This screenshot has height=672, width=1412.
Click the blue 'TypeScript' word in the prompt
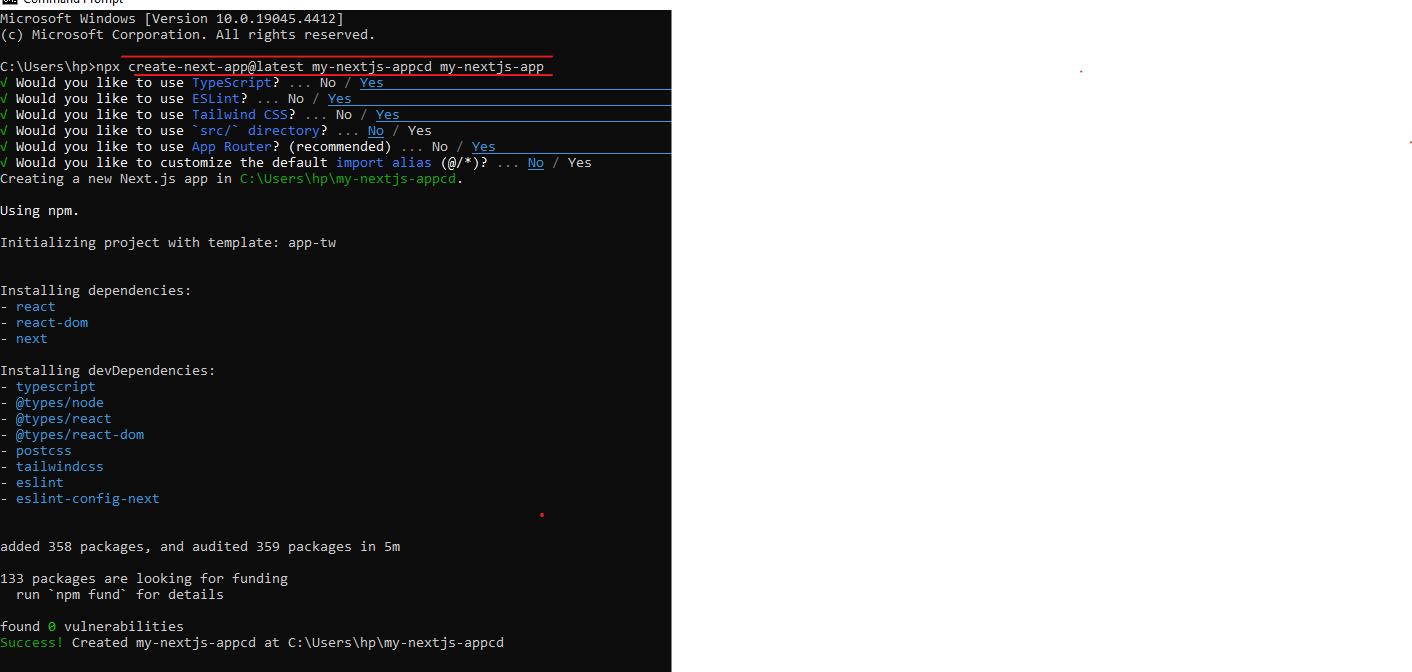[x=232, y=83]
